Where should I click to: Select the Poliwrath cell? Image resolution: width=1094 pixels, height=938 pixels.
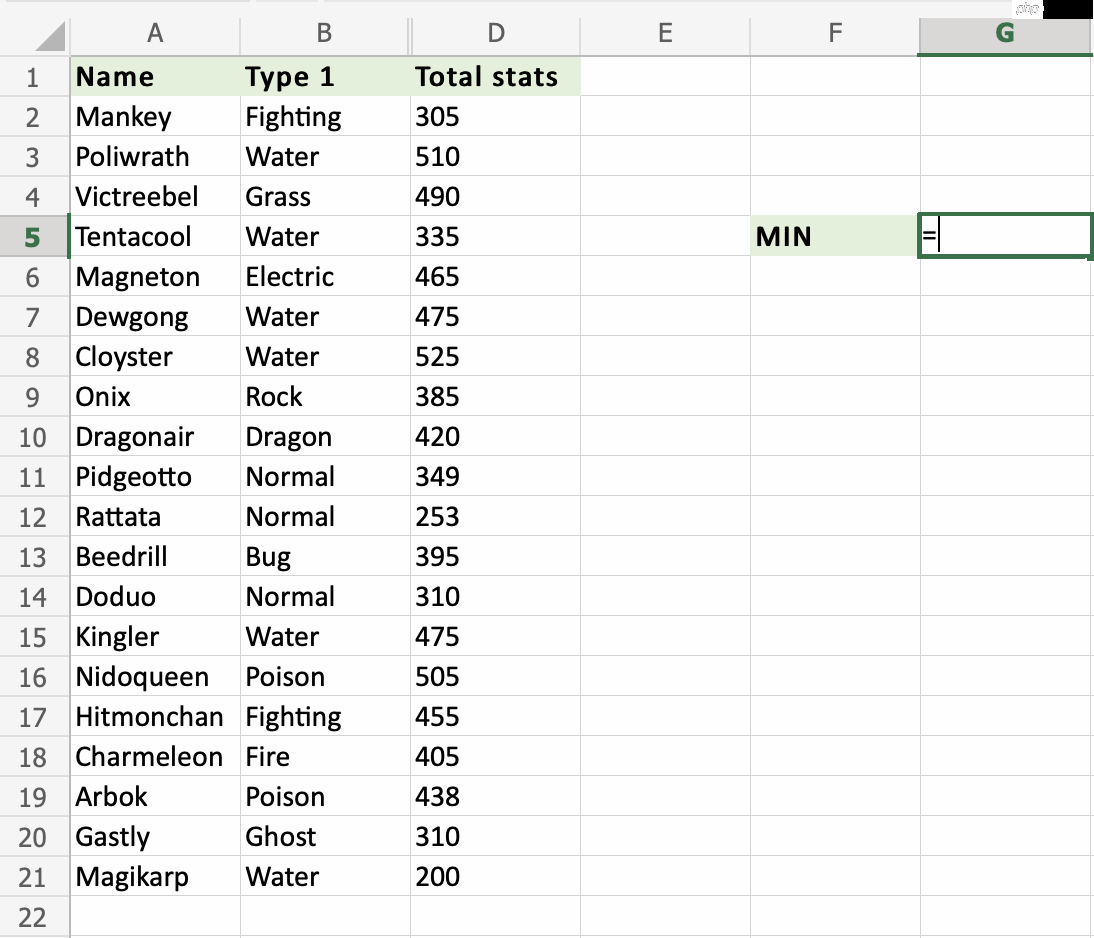click(155, 156)
